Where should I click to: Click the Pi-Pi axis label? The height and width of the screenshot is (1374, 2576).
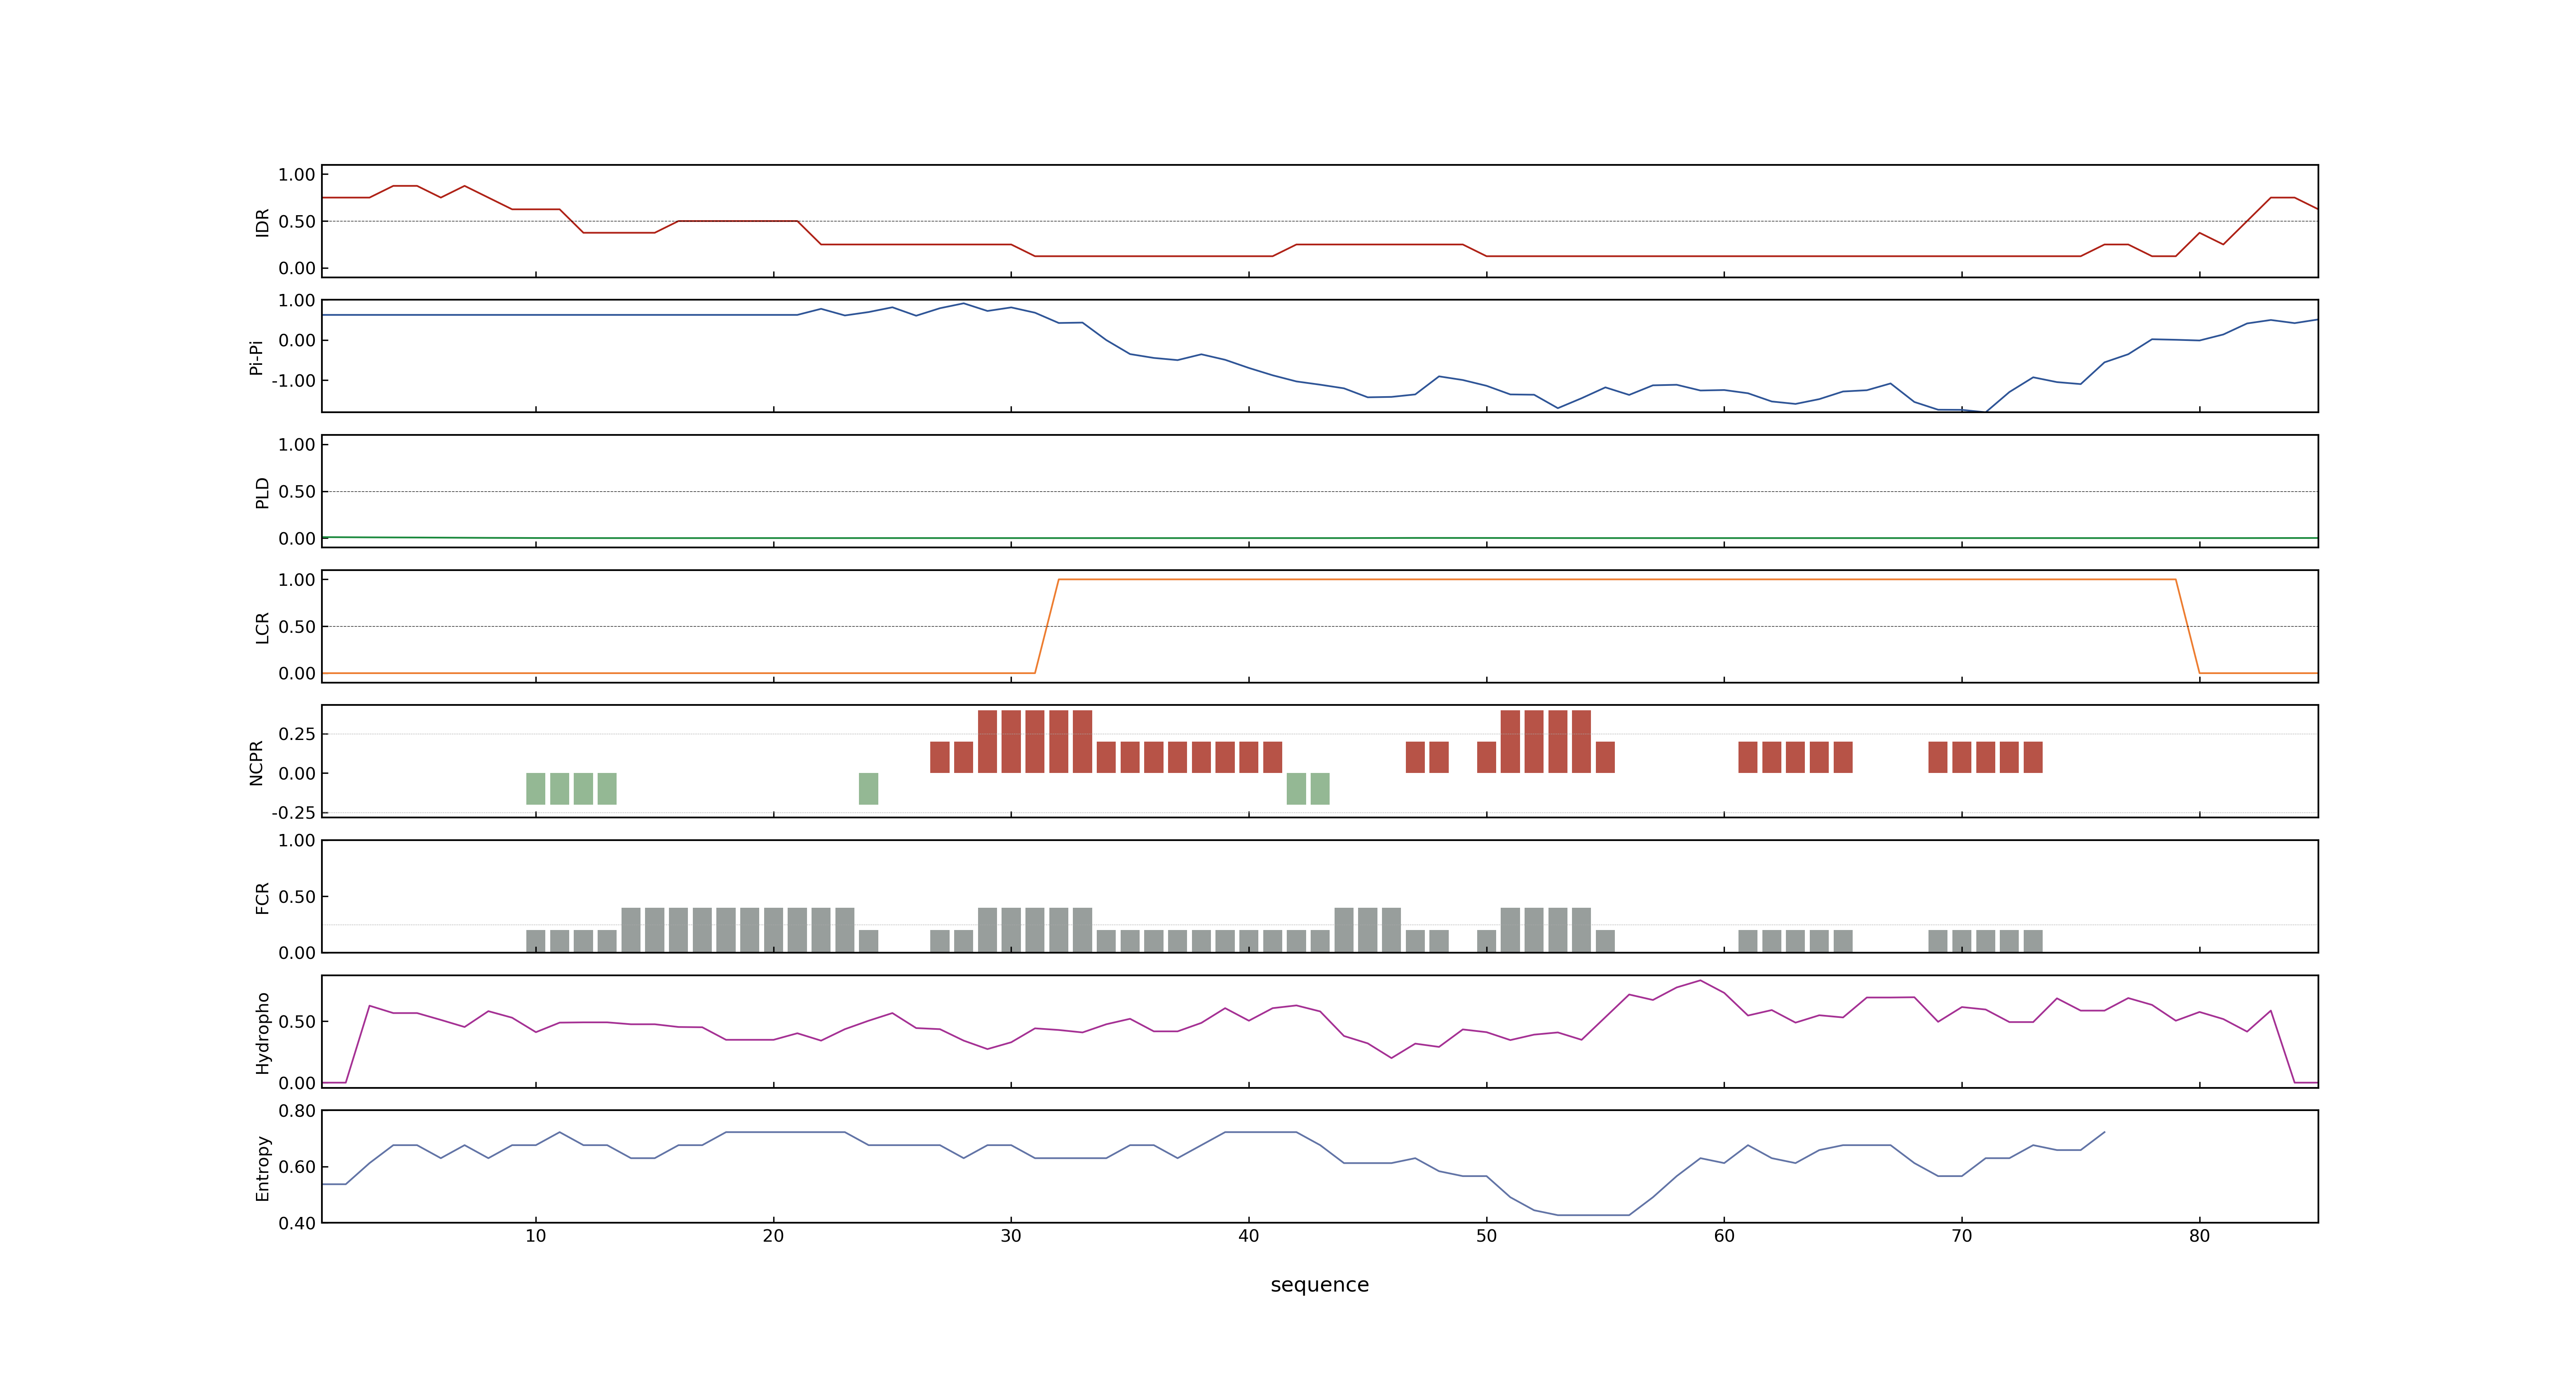point(256,357)
